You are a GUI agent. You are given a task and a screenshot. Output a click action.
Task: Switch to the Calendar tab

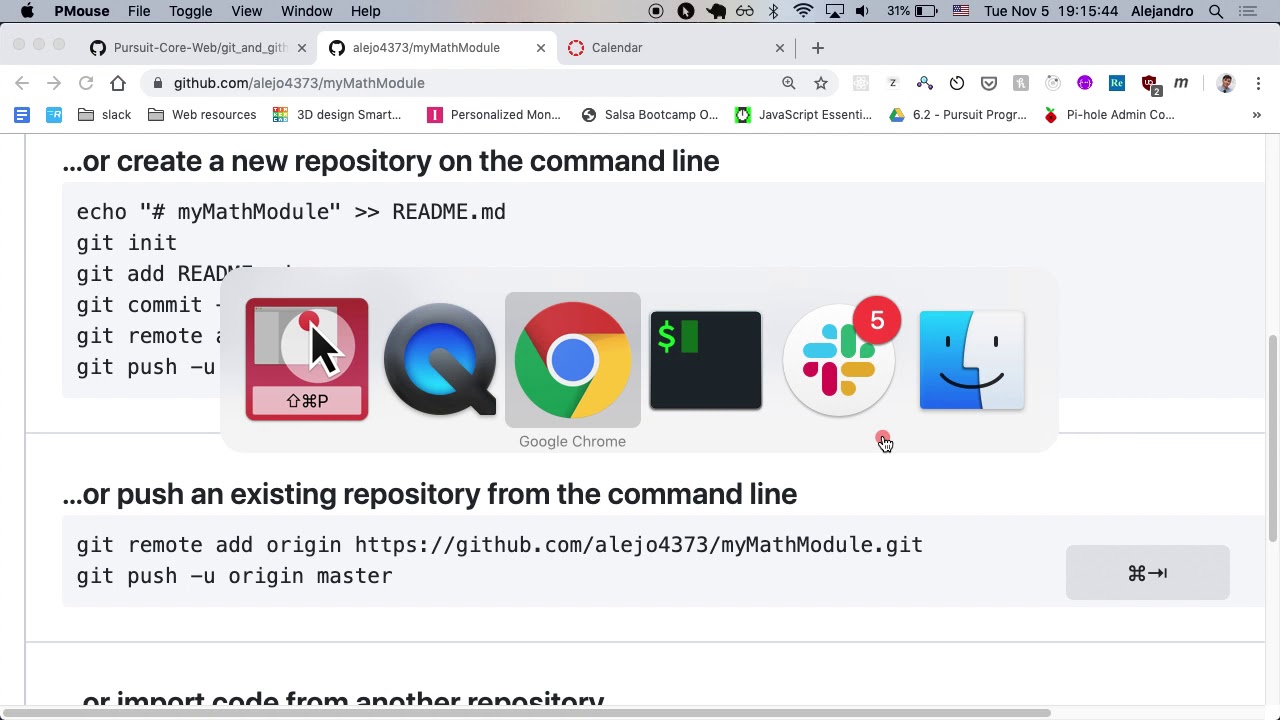pos(675,48)
